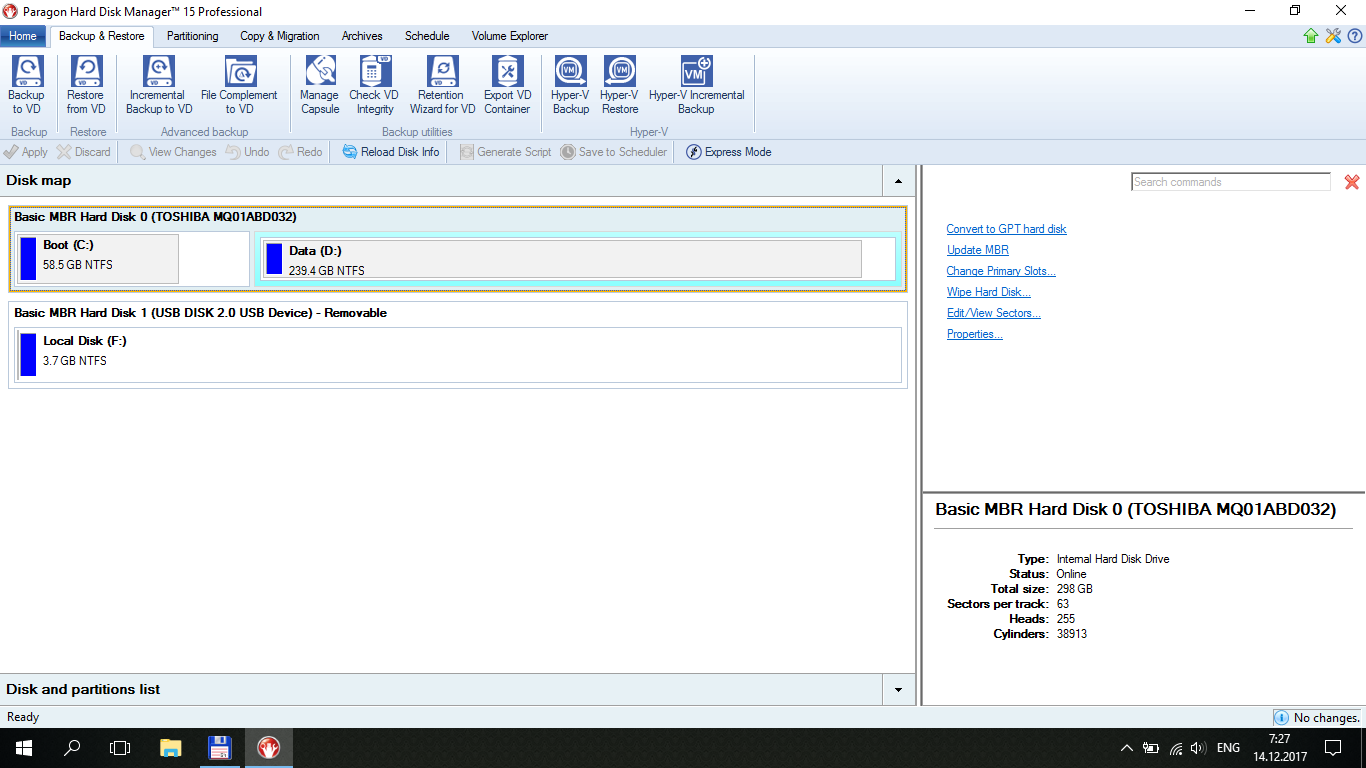The height and width of the screenshot is (768, 1366).
Task: Open the Action Center notifications icon
Action: pos(1332,748)
